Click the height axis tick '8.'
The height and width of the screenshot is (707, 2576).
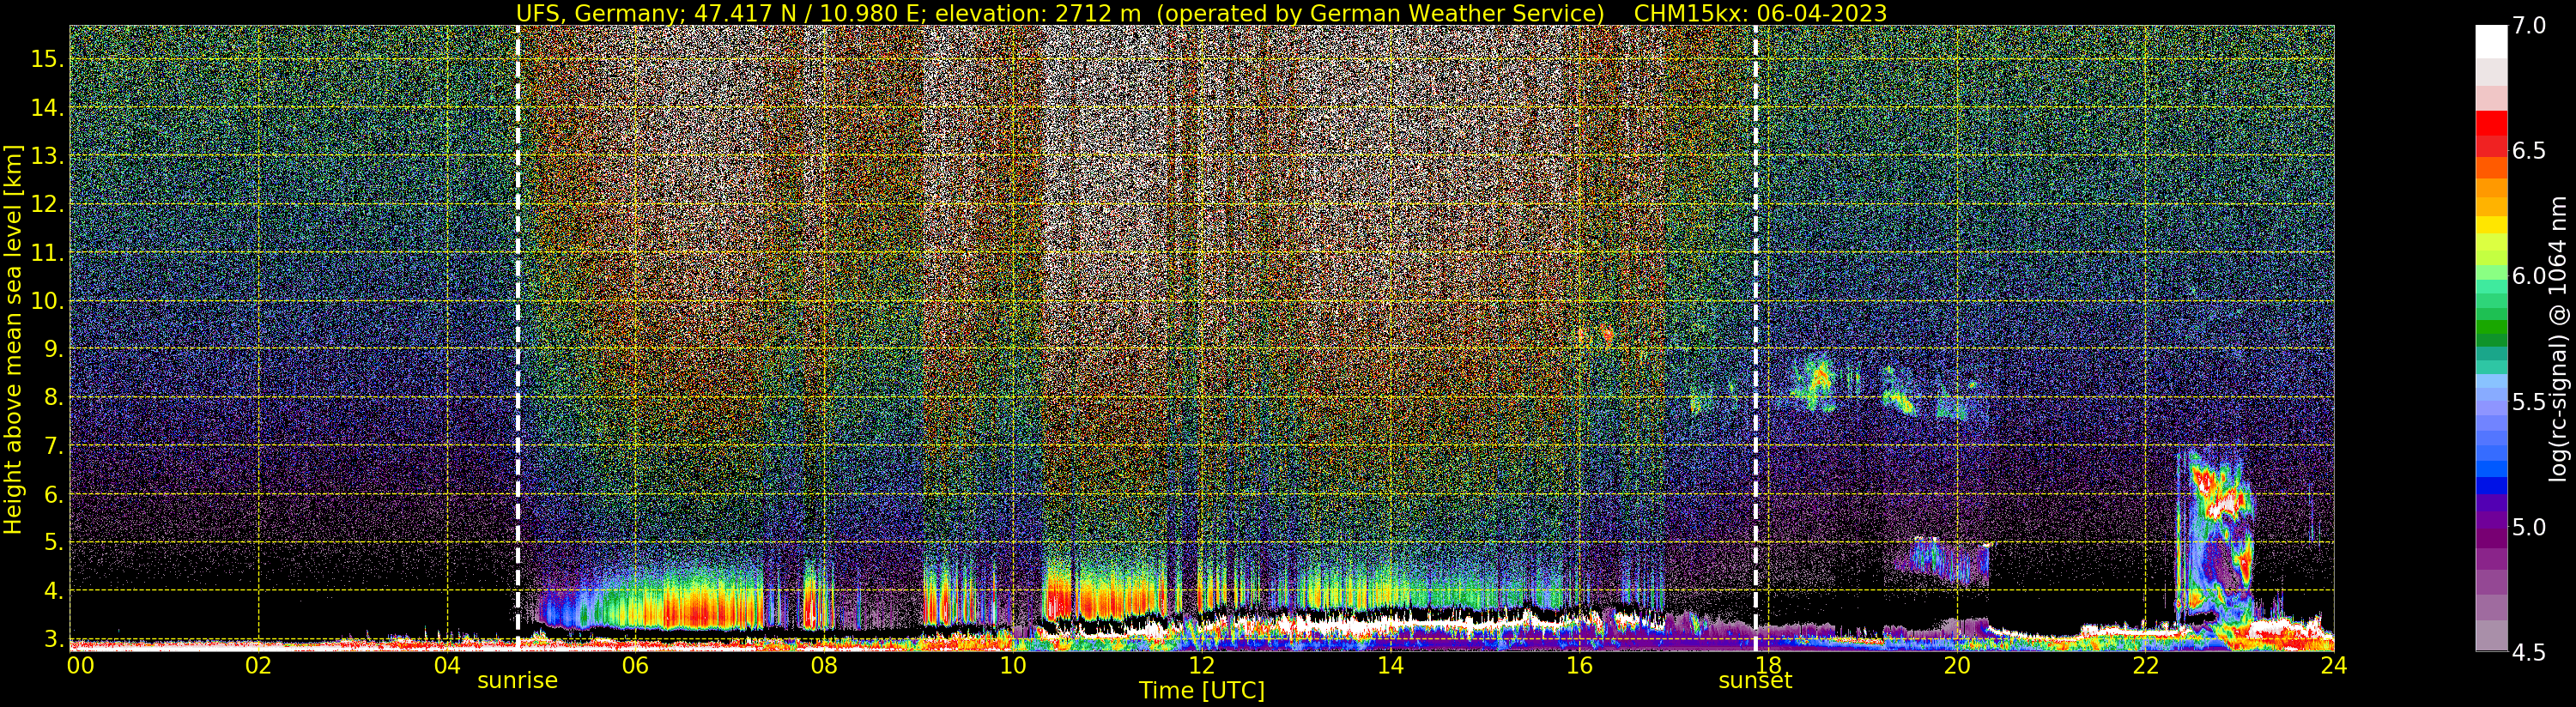53,398
